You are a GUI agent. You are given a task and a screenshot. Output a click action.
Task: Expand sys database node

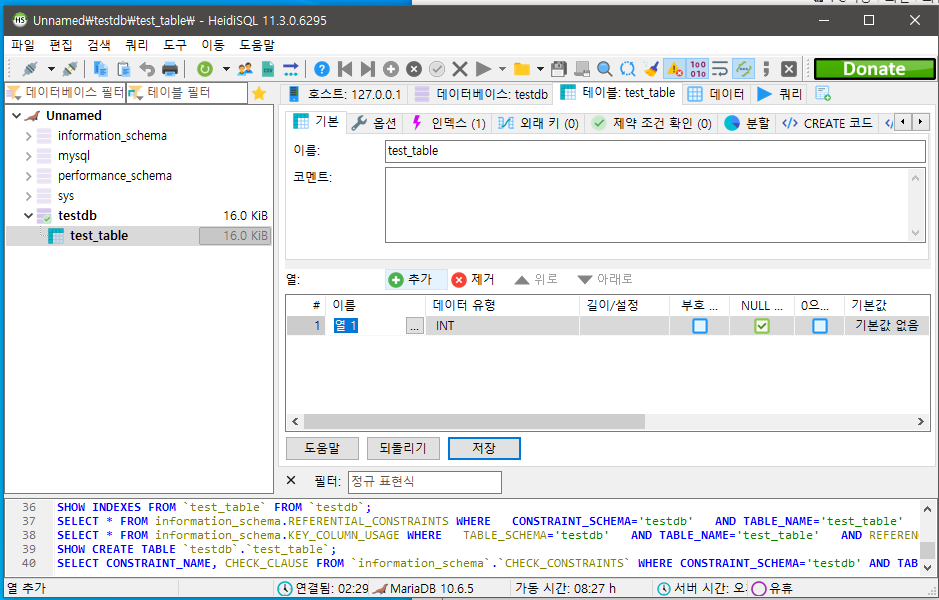click(28, 196)
